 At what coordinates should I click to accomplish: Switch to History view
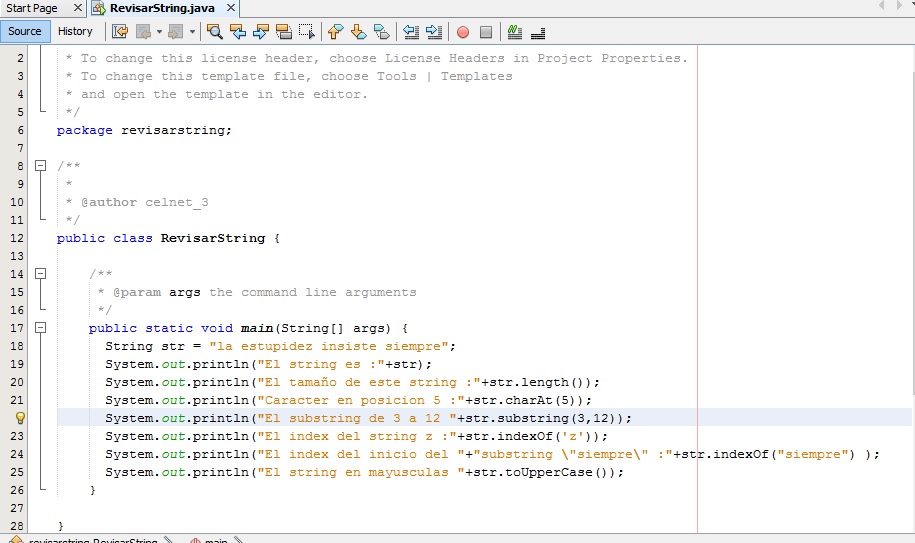[x=75, y=31]
